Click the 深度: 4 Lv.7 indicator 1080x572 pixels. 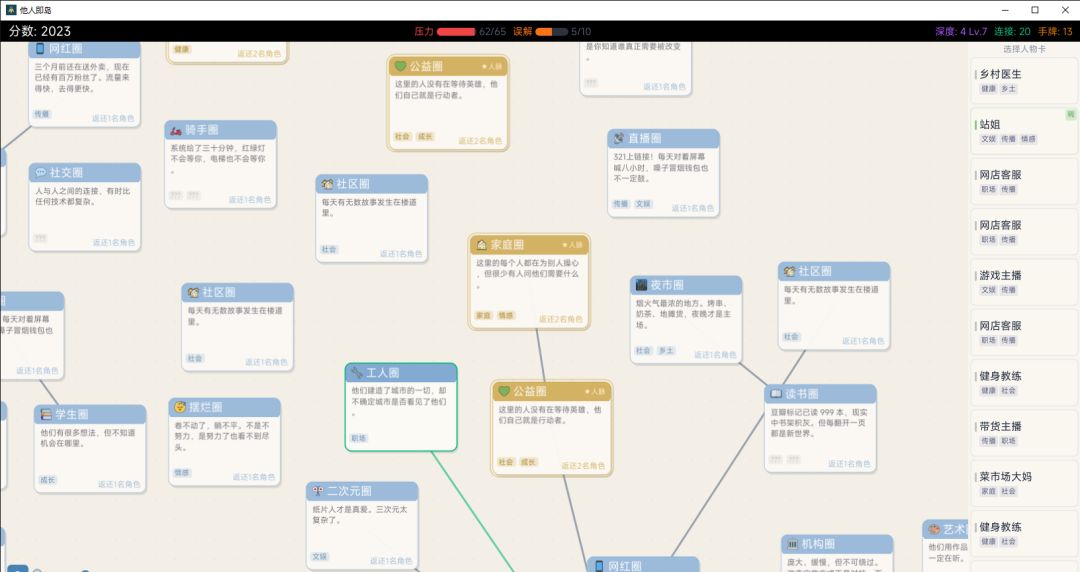click(961, 31)
